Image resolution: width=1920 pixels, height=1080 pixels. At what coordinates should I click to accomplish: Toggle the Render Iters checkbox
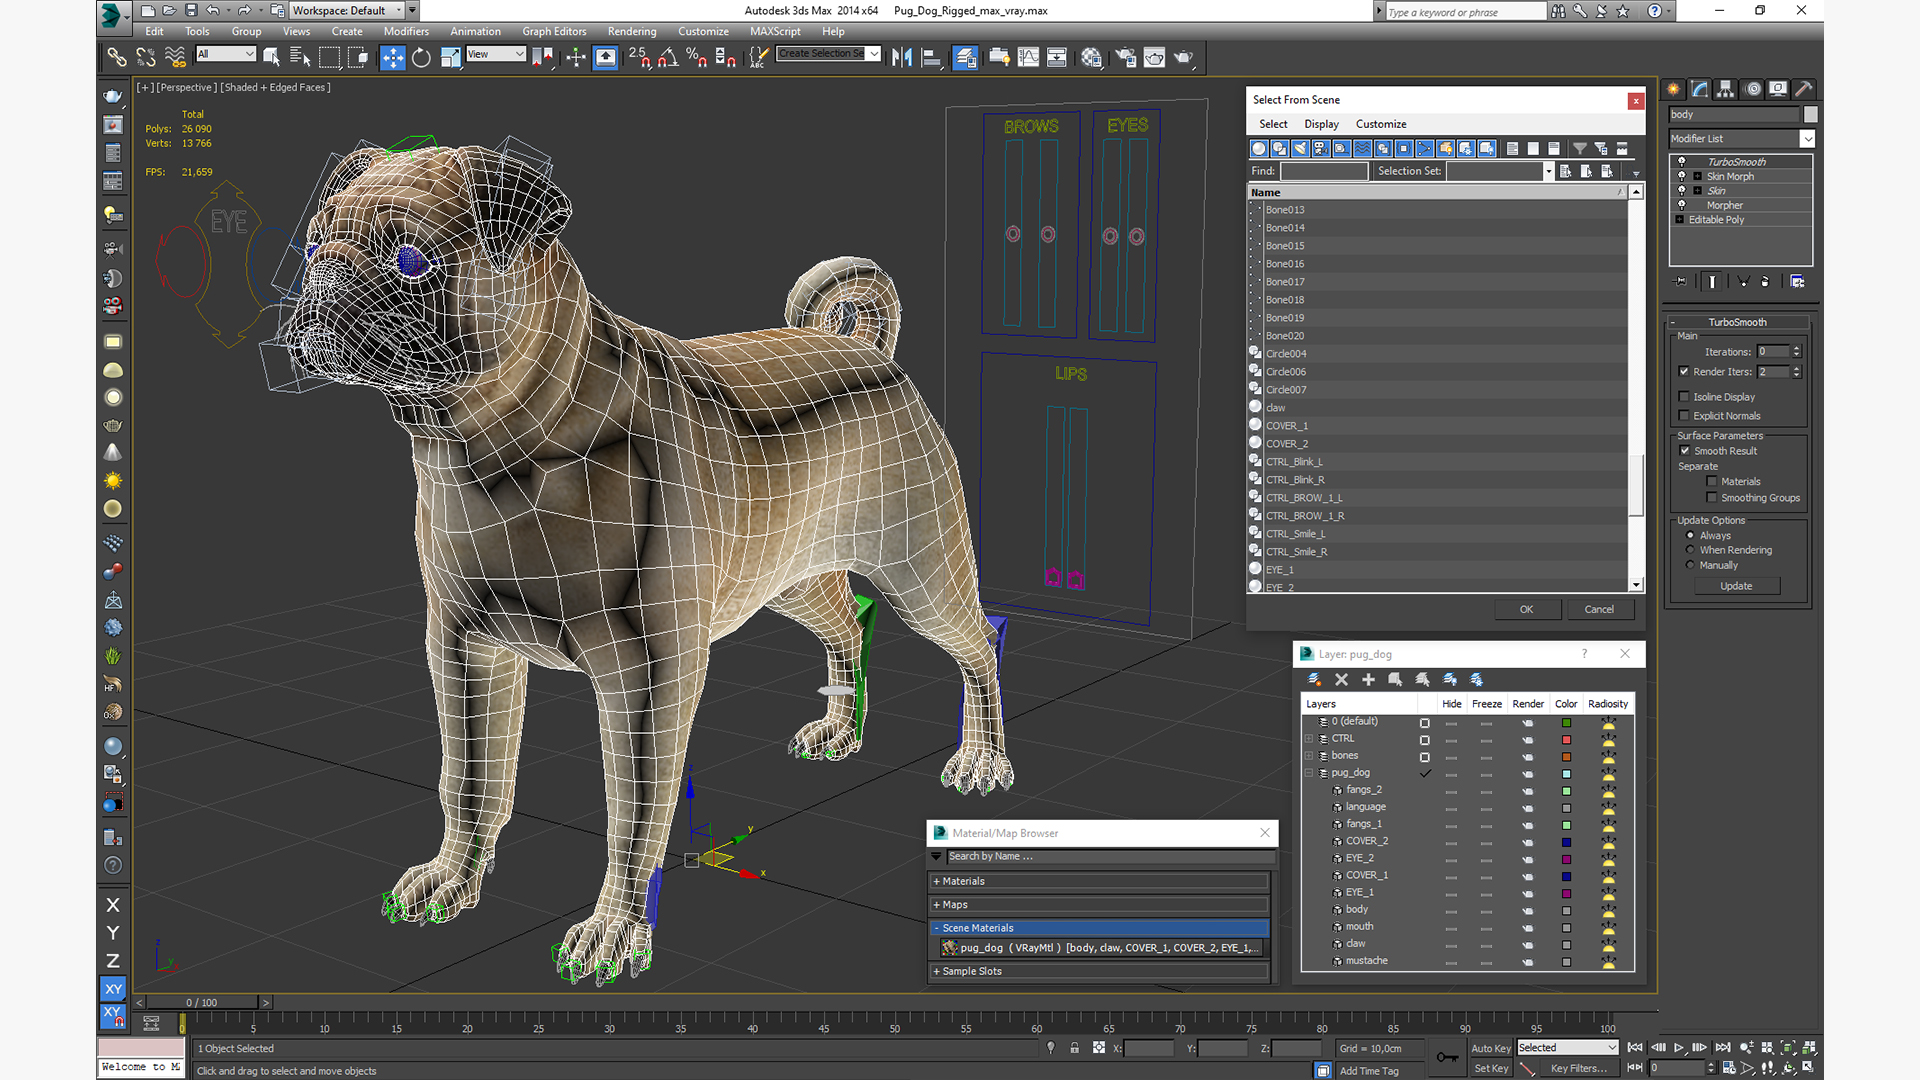(1684, 372)
